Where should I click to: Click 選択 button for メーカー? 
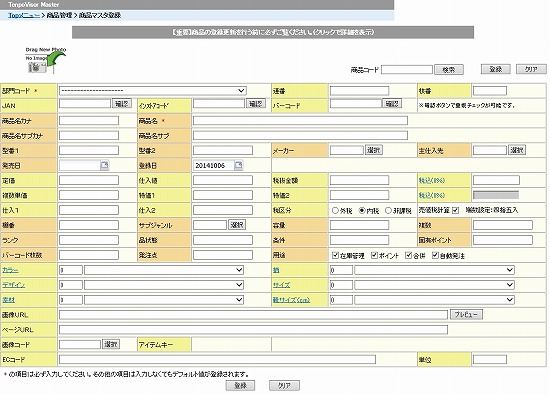click(x=374, y=150)
